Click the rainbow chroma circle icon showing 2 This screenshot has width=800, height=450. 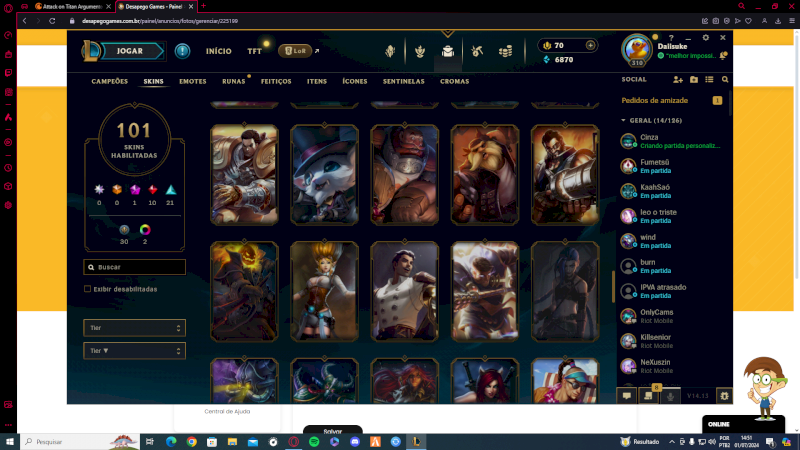[145, 230]
